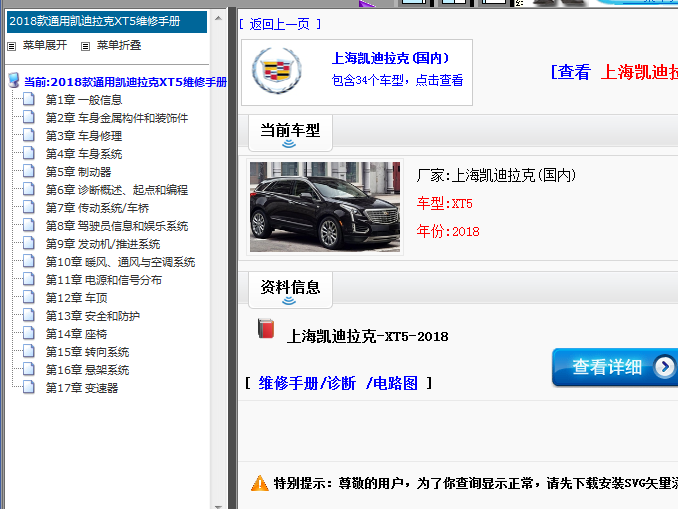Click red book icon beside 上海凯迪拉克-XT5-2018

[x=266, y=329]
